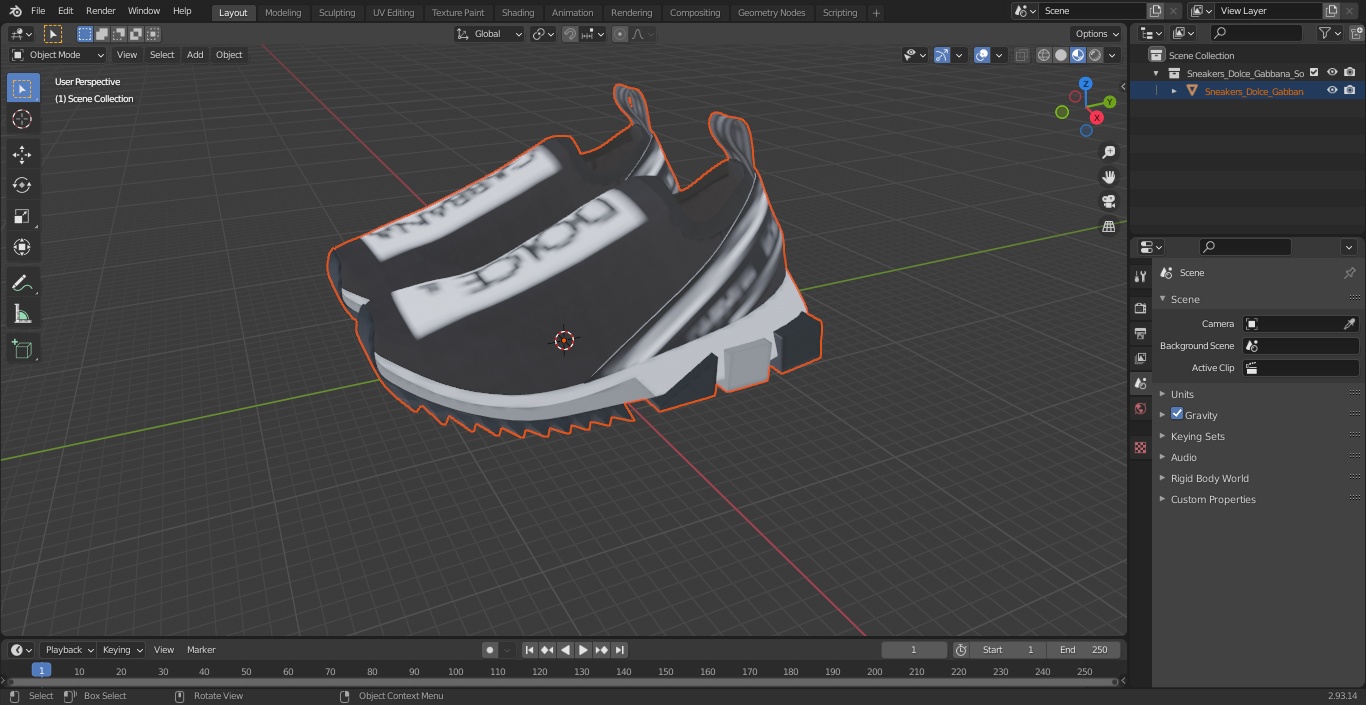Jump to the timeline start frame
This screenshot has height=705, width=1366.
pyautogui.click(x=530, y=650)
